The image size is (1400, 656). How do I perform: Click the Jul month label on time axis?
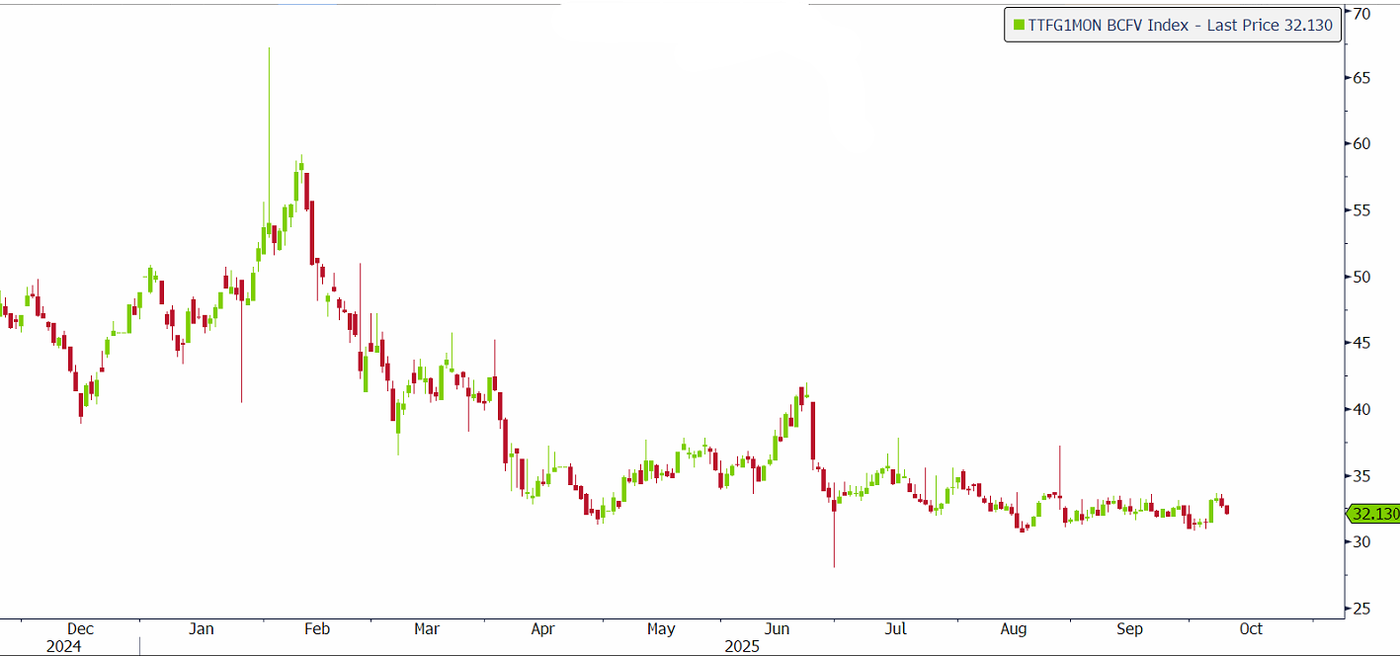click(896, 629)
